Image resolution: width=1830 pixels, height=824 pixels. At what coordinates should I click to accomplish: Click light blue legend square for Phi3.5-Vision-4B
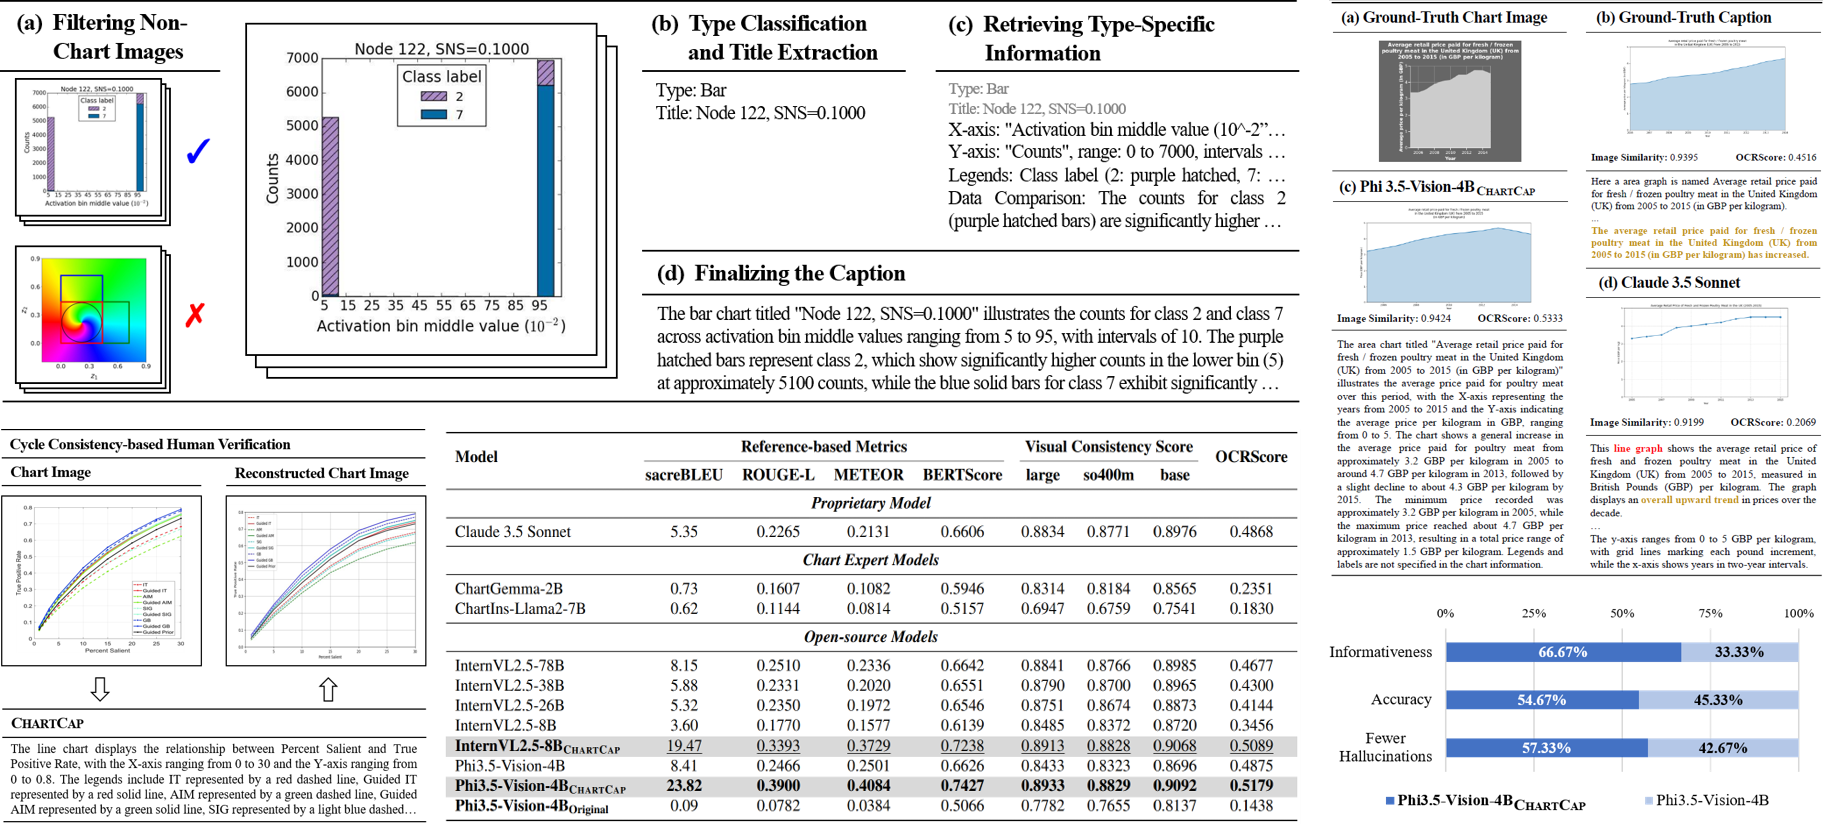pyautogui.click(x=1649, y=801)
